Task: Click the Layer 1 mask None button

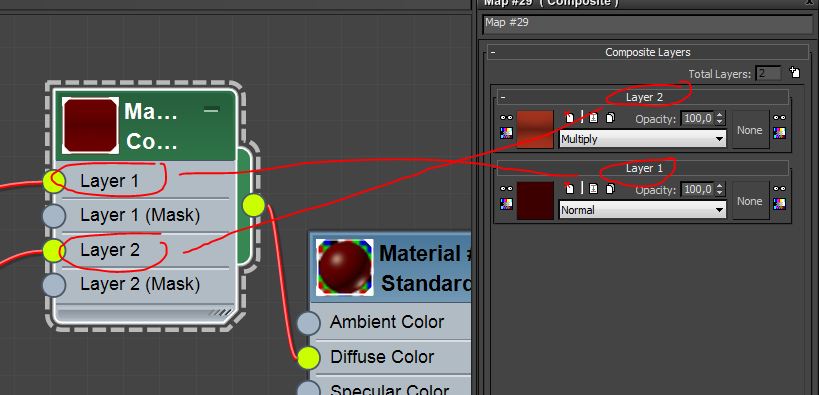Action: [x=750, y=201]
